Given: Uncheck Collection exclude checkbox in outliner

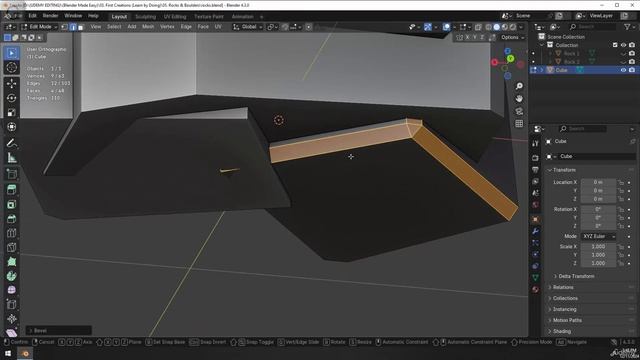Looking at the screenshot, I should click(x=615, y=45).
